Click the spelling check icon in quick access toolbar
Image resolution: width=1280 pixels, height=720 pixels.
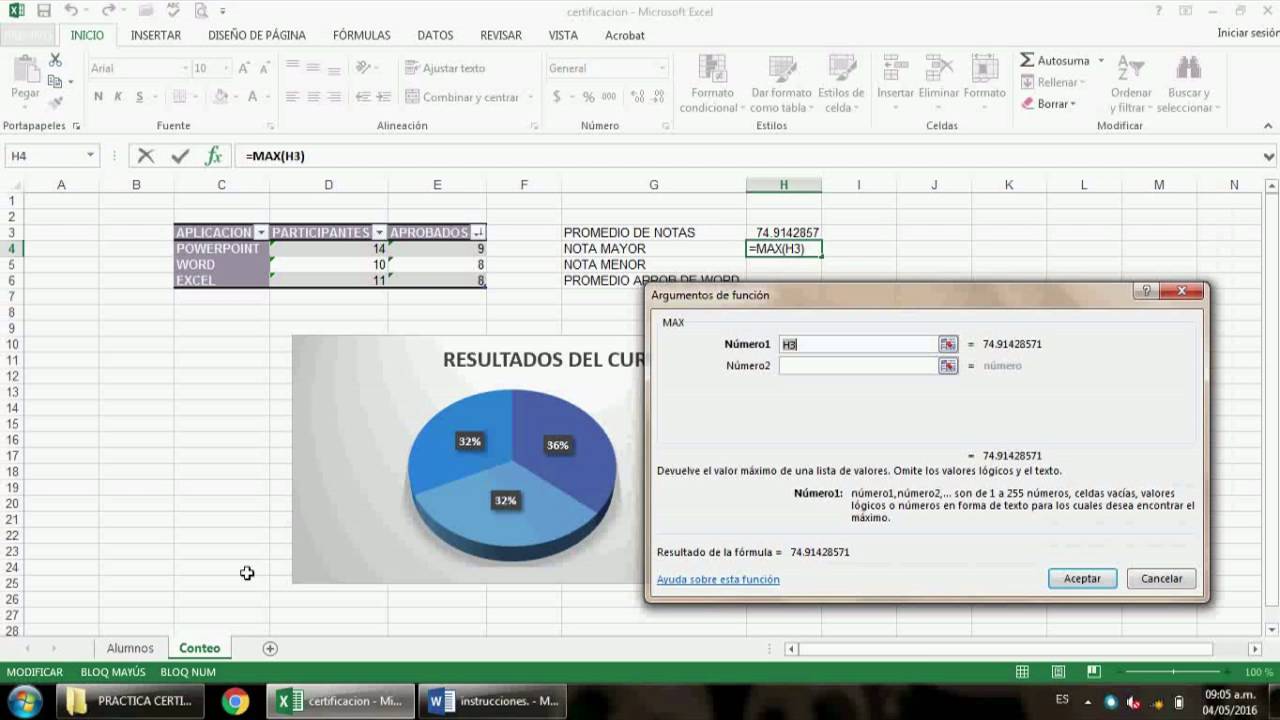175,11
